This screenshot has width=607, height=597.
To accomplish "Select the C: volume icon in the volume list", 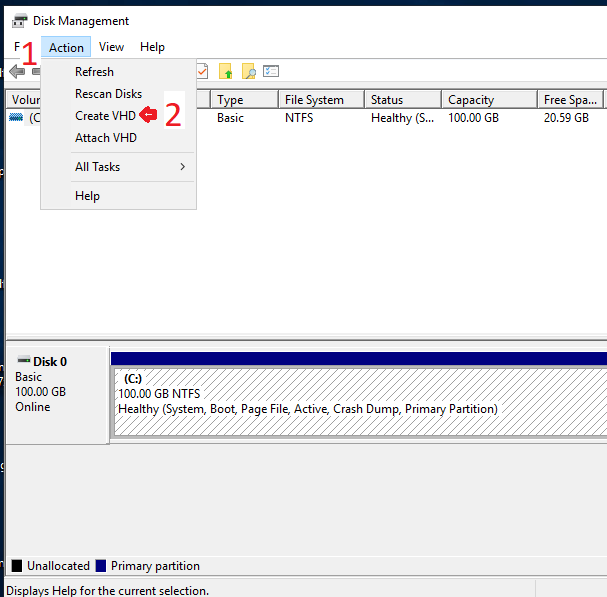I will 16,117.
